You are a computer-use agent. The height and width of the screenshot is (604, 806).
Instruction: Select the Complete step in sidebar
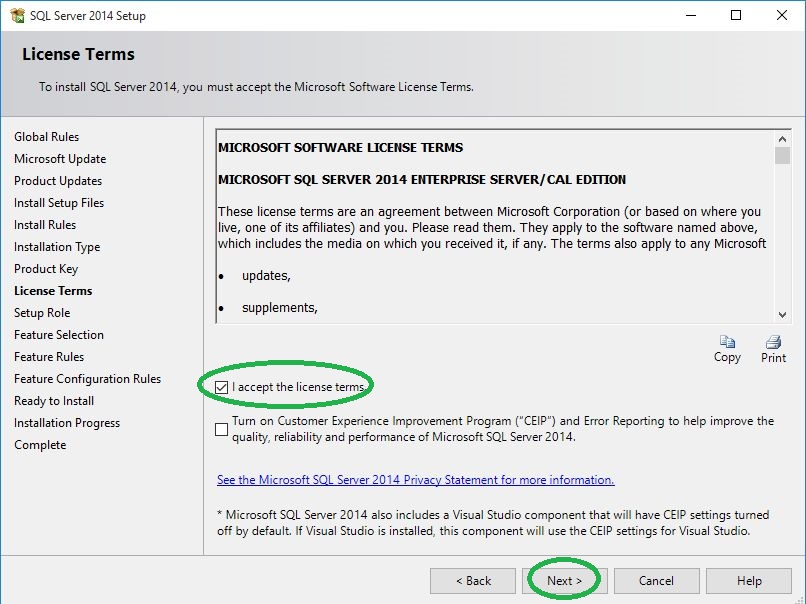(x=40, y=445)
